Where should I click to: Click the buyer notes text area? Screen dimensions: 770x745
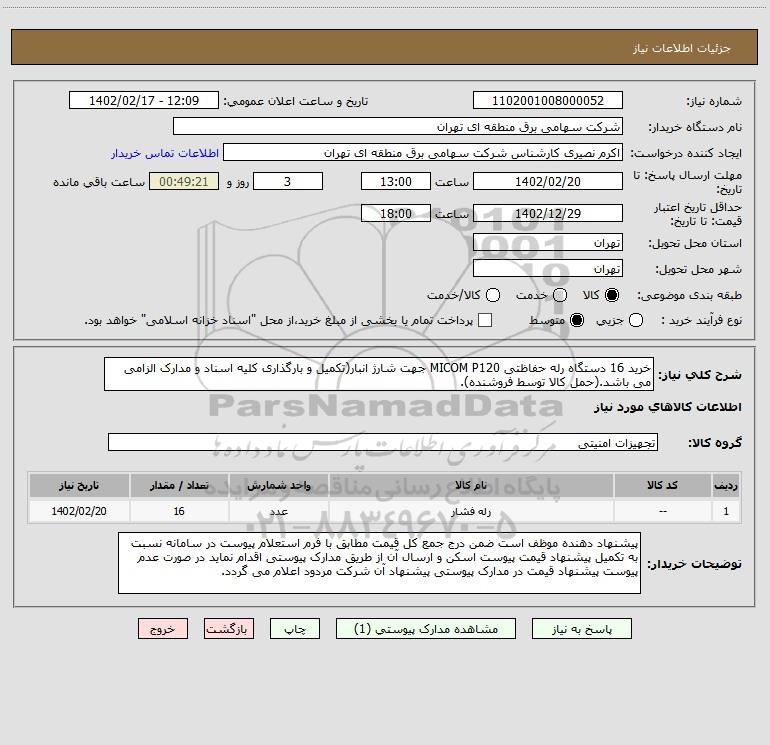(x=379, y=563)
